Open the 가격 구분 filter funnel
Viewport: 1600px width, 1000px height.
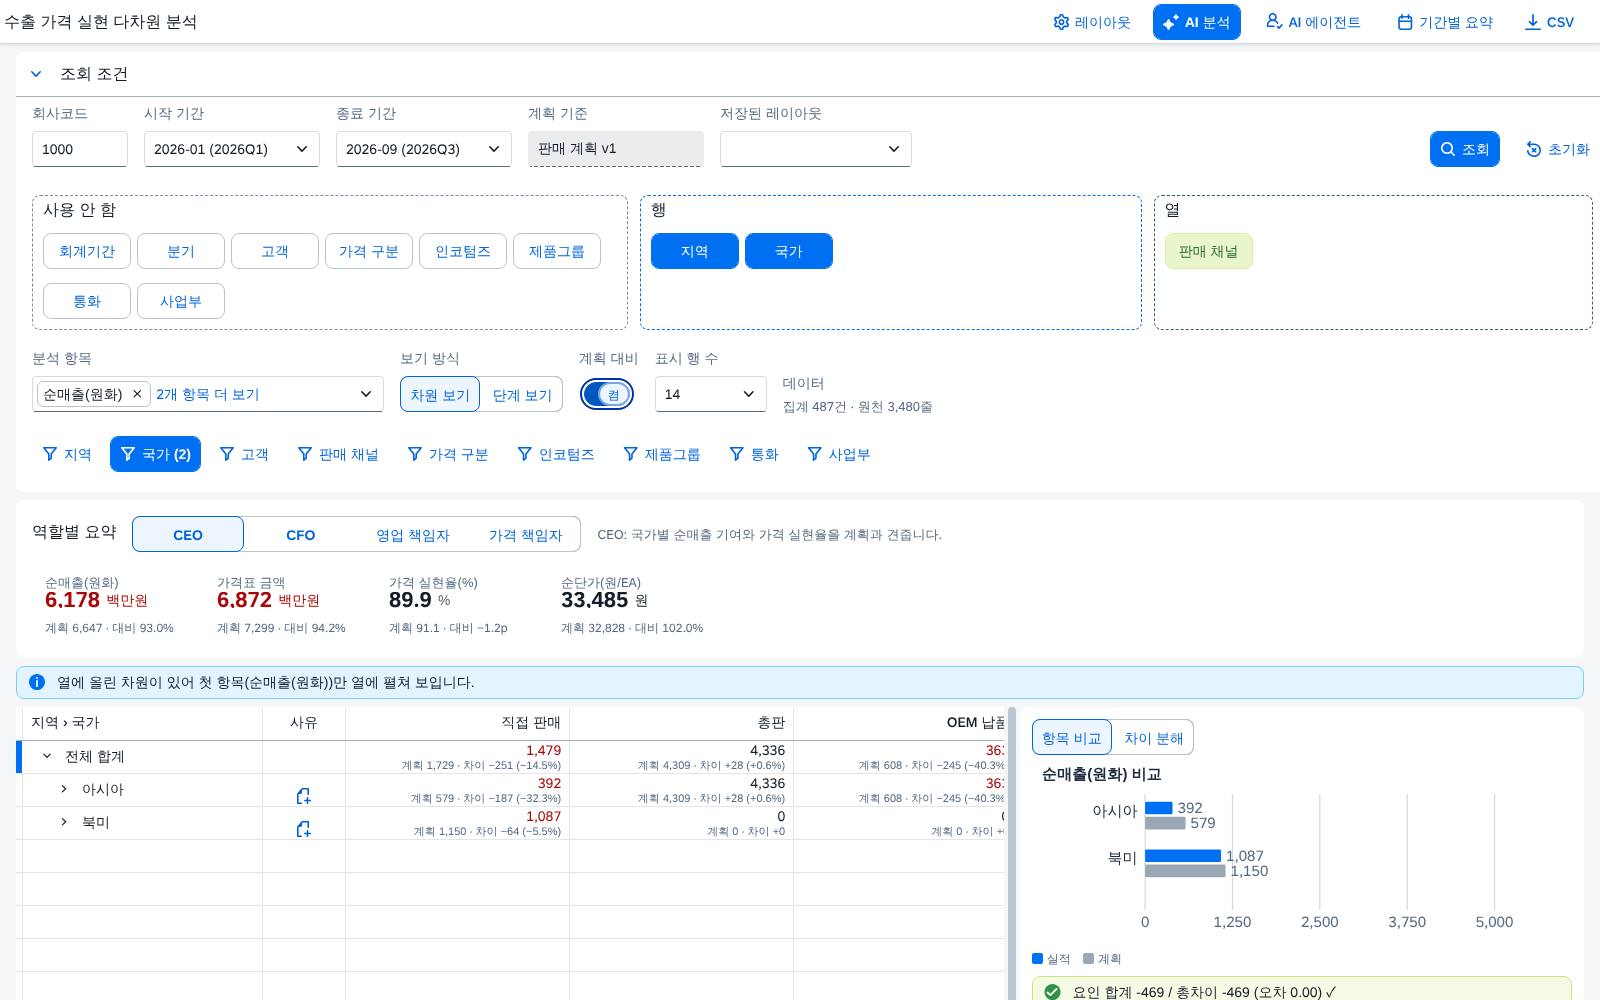(448, 454)
